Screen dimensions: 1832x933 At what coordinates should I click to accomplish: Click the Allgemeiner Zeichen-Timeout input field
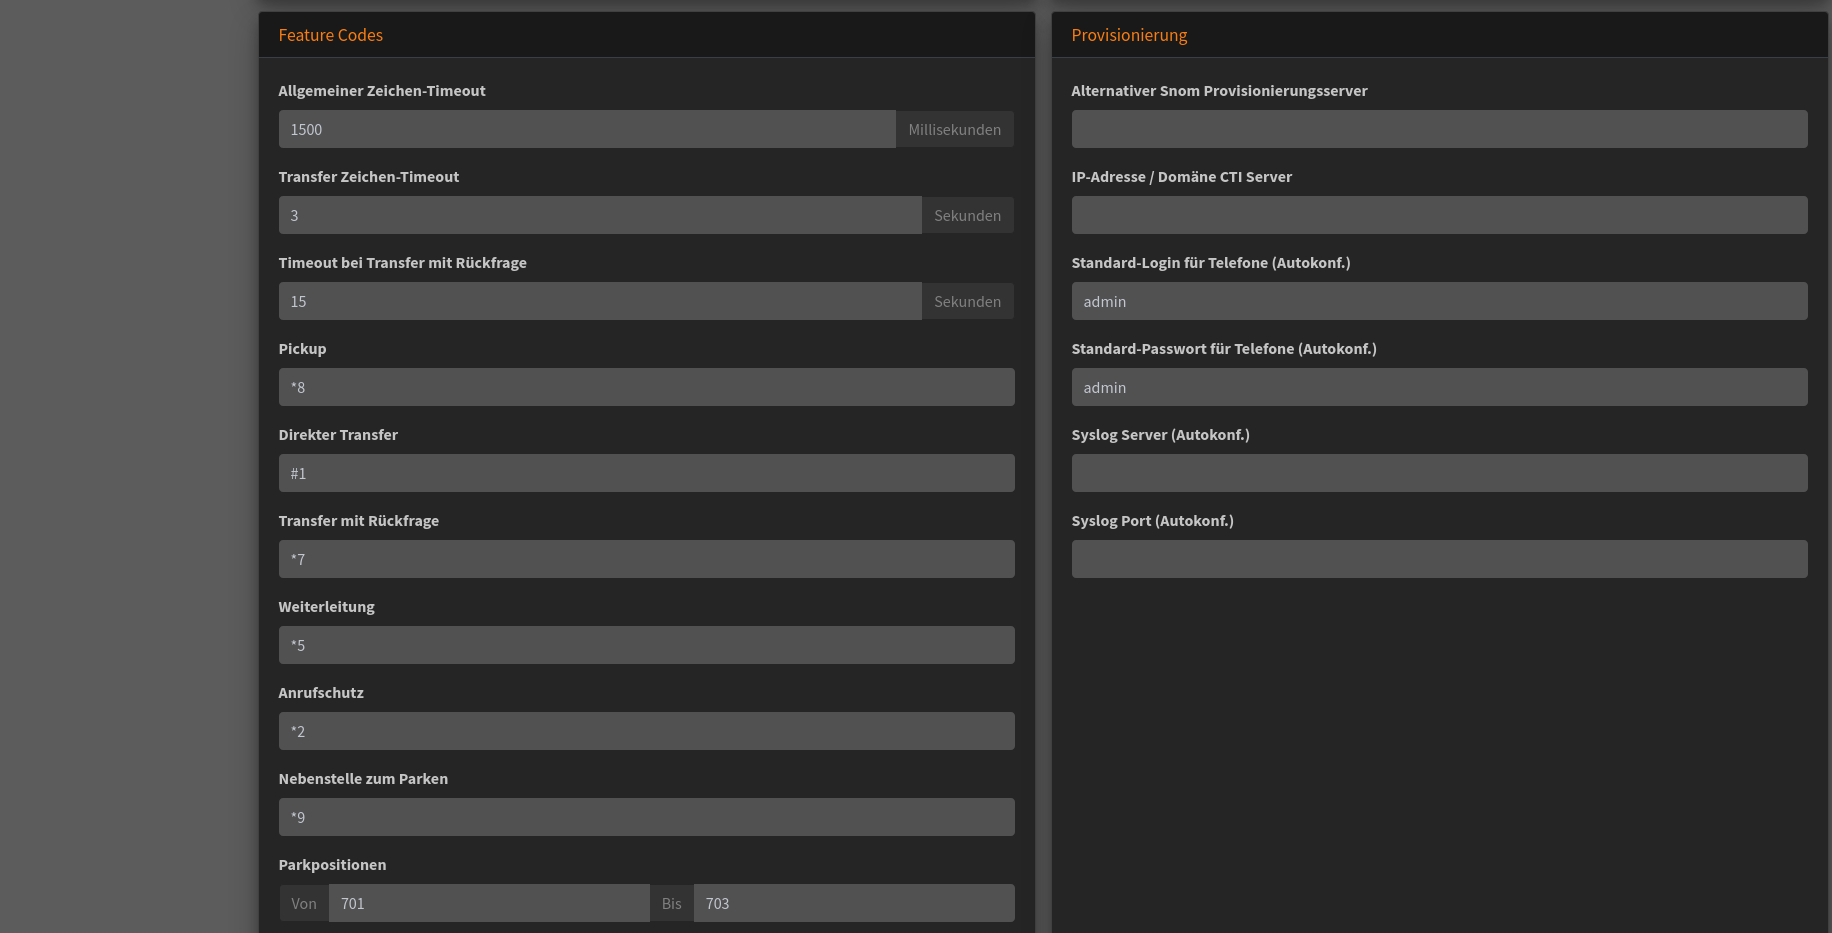coord(586,129)
